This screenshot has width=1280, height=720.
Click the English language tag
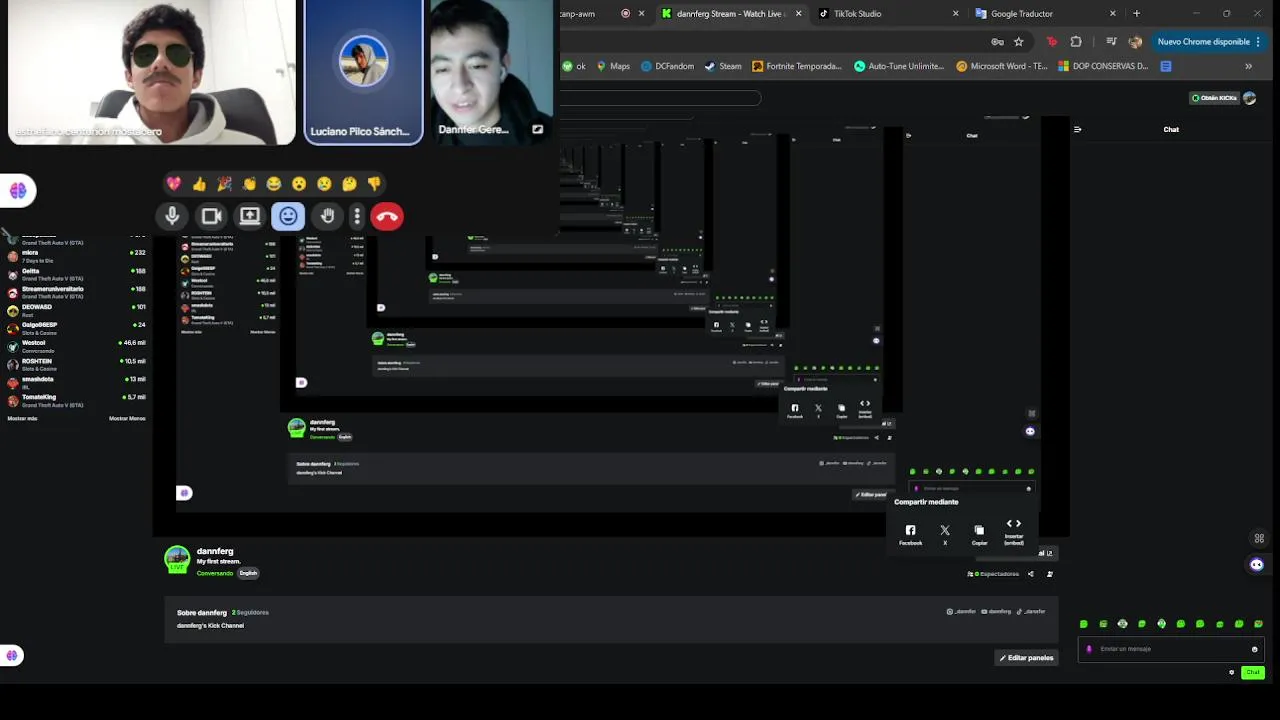[248, 573]
